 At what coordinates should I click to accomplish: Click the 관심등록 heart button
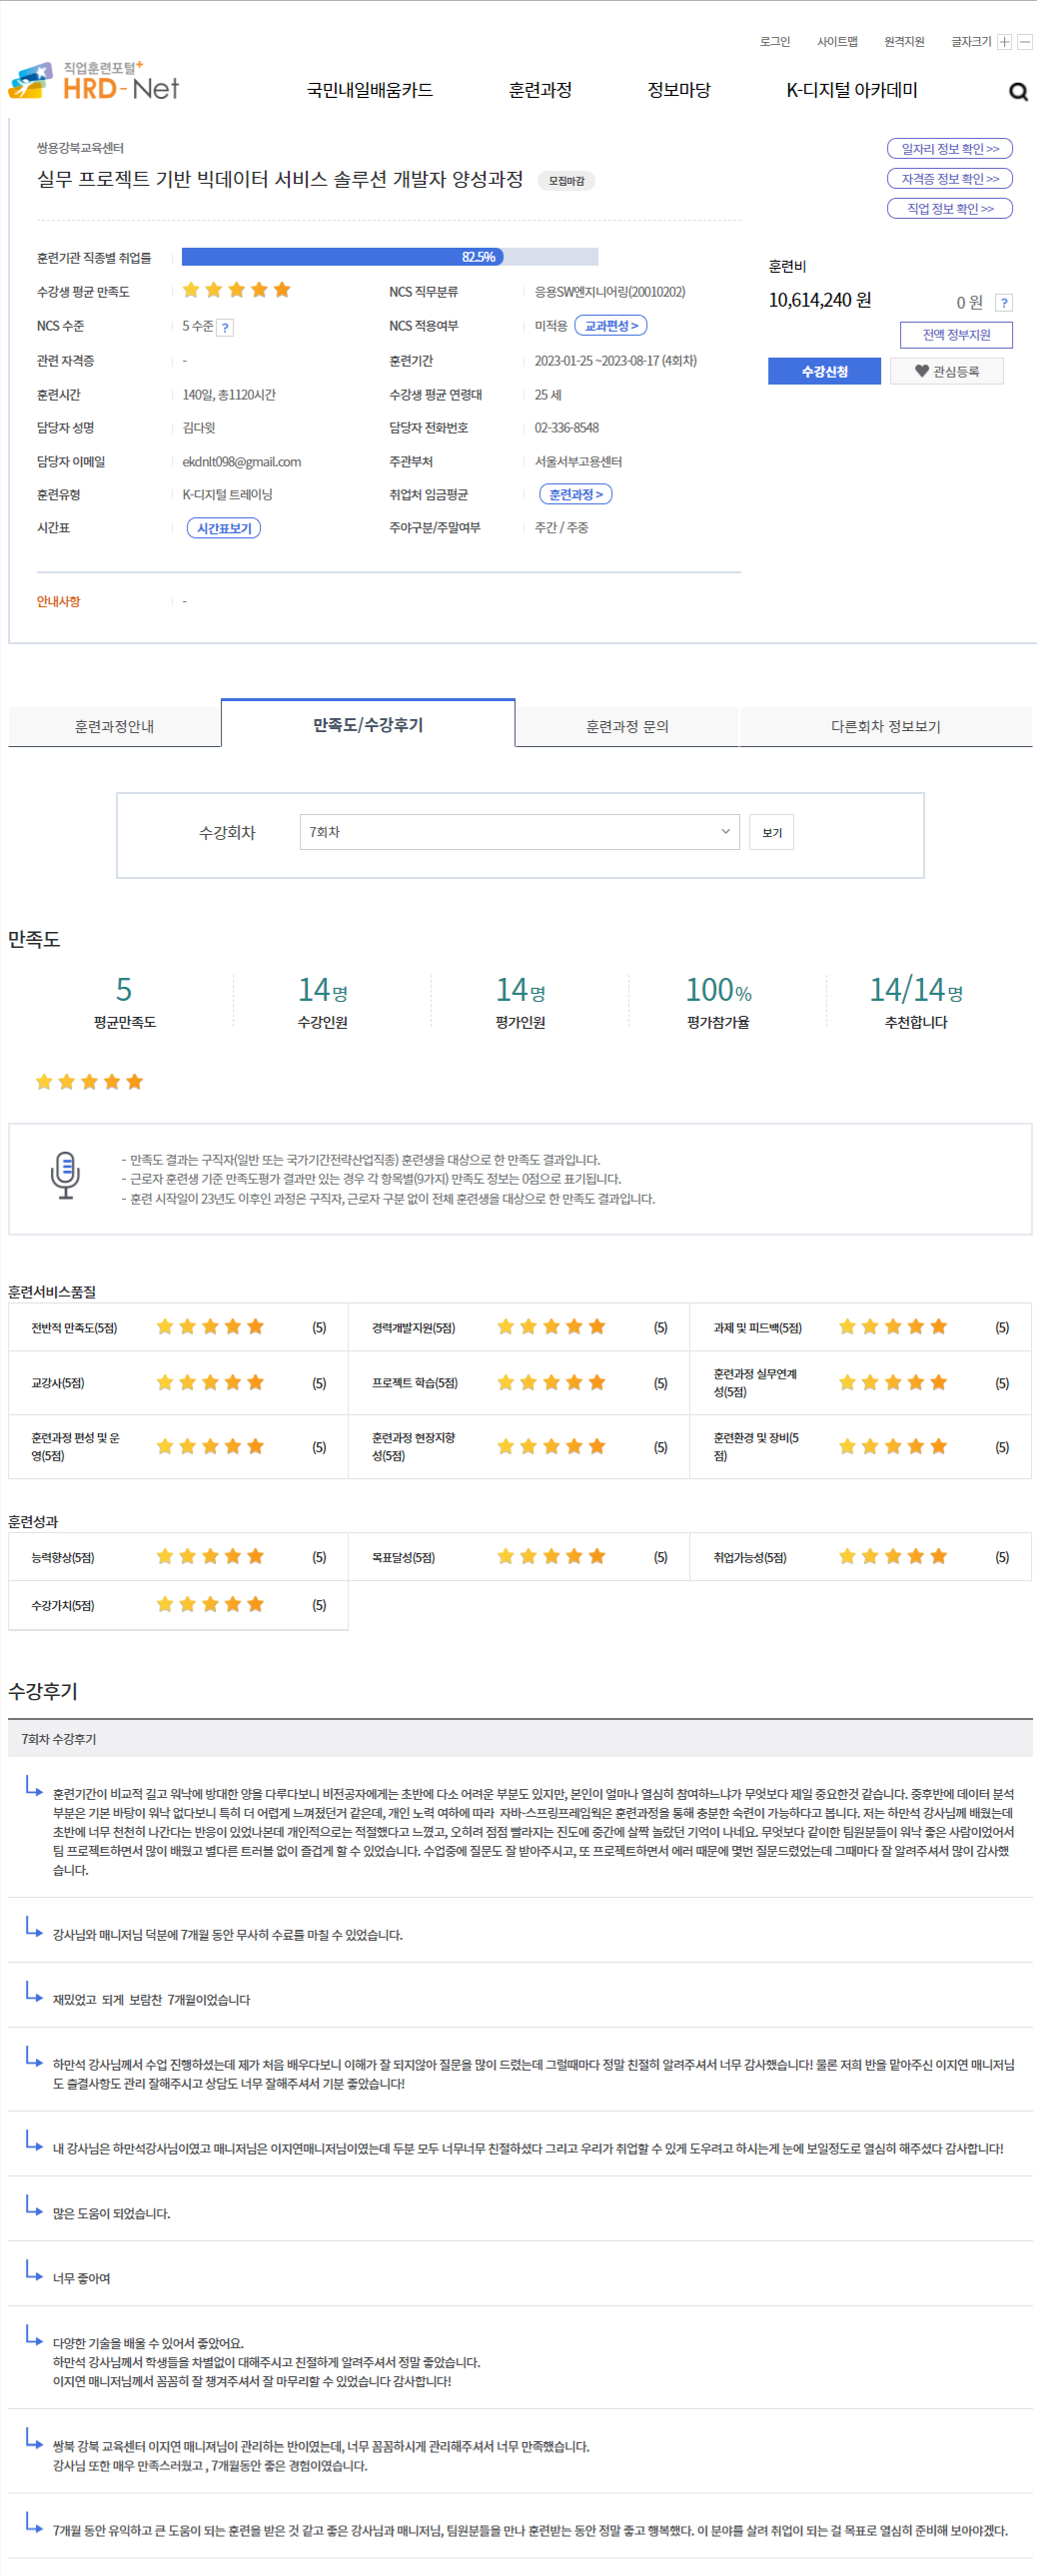[946, 372]
